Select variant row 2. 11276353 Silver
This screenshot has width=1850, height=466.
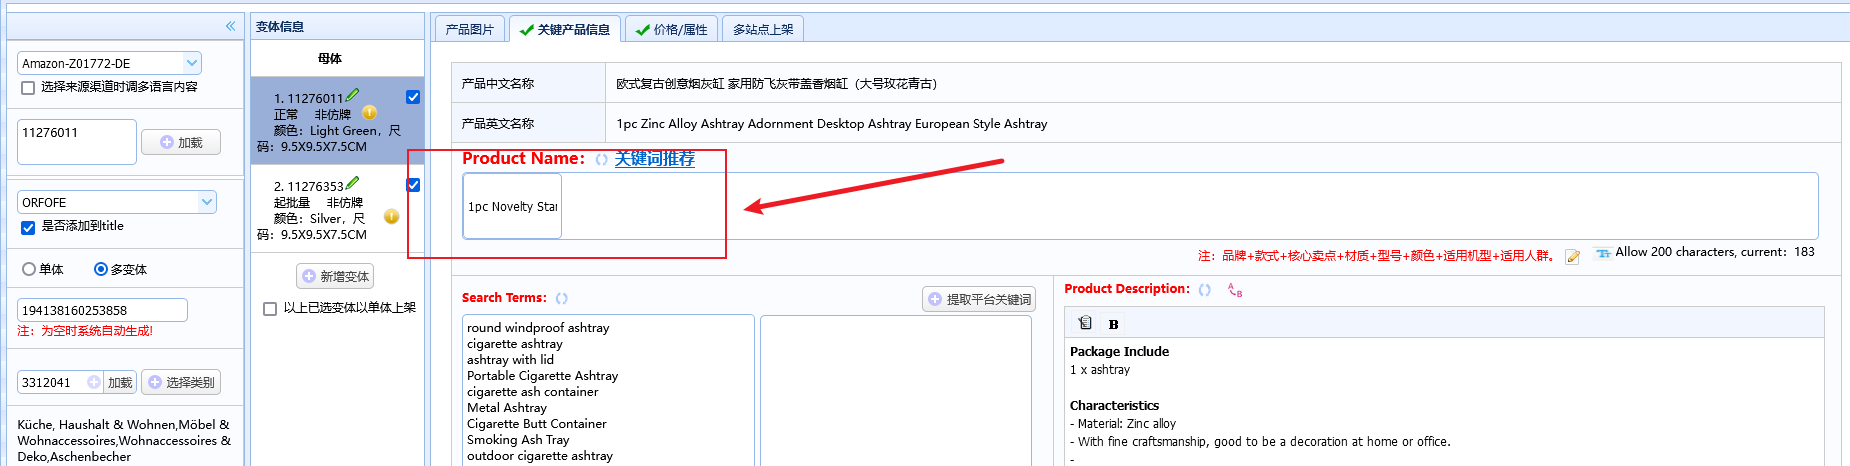click(338, 209)
